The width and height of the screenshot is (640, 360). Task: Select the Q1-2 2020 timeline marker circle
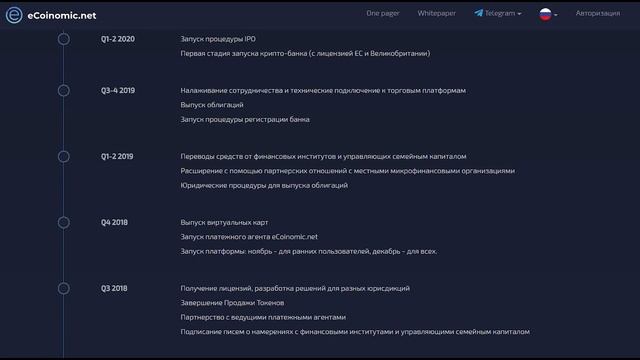63,39
